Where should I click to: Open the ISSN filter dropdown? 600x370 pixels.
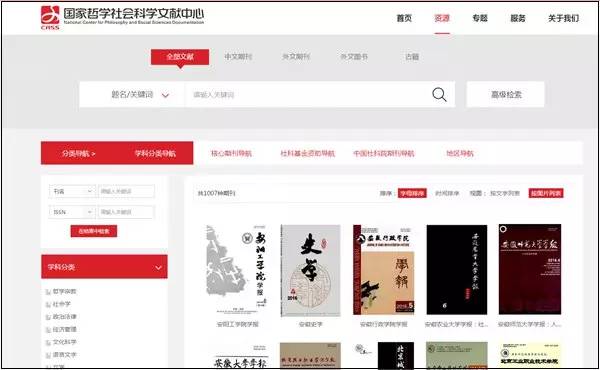(x=72, y=212)
